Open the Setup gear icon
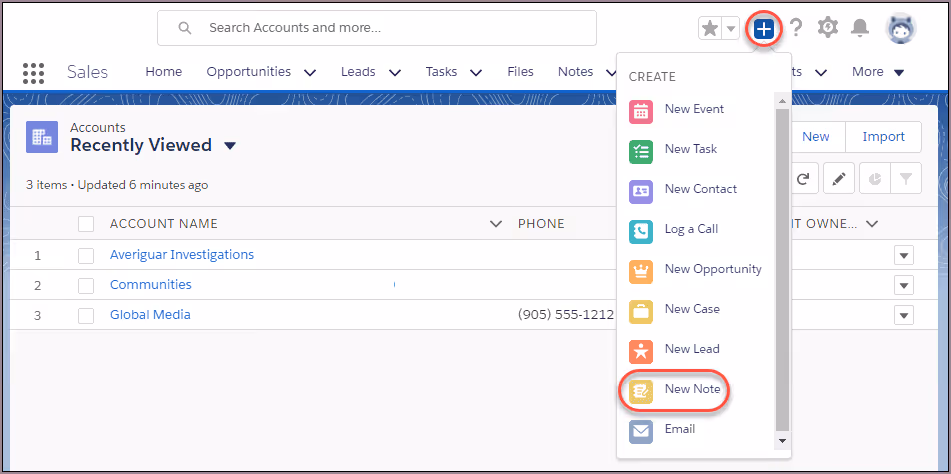 827,28
